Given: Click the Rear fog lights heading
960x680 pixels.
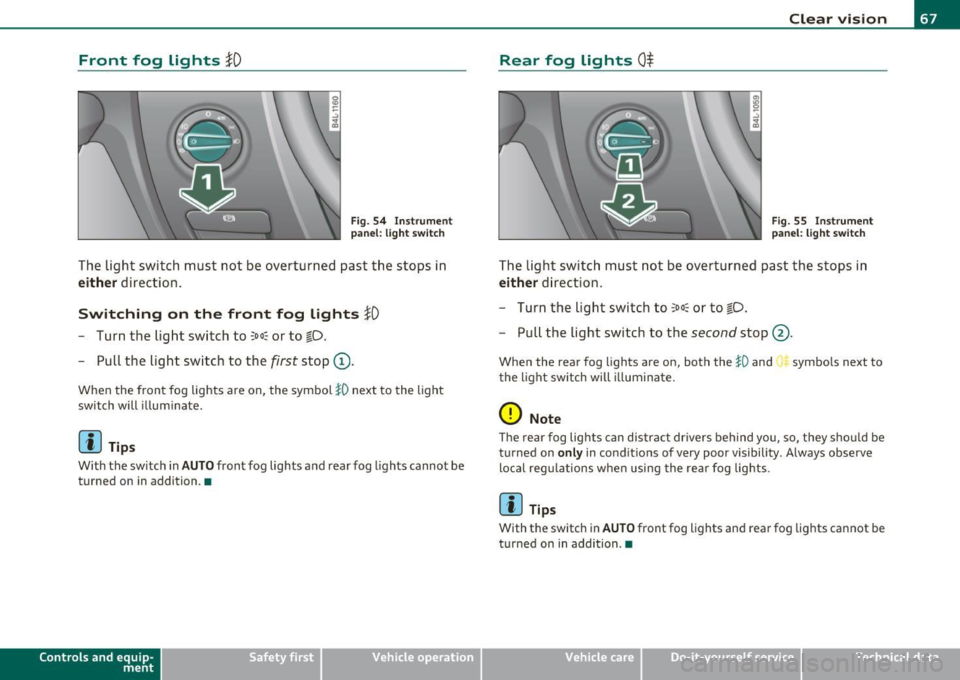Looking at the screenshot, I should click(x=576, y=60).
